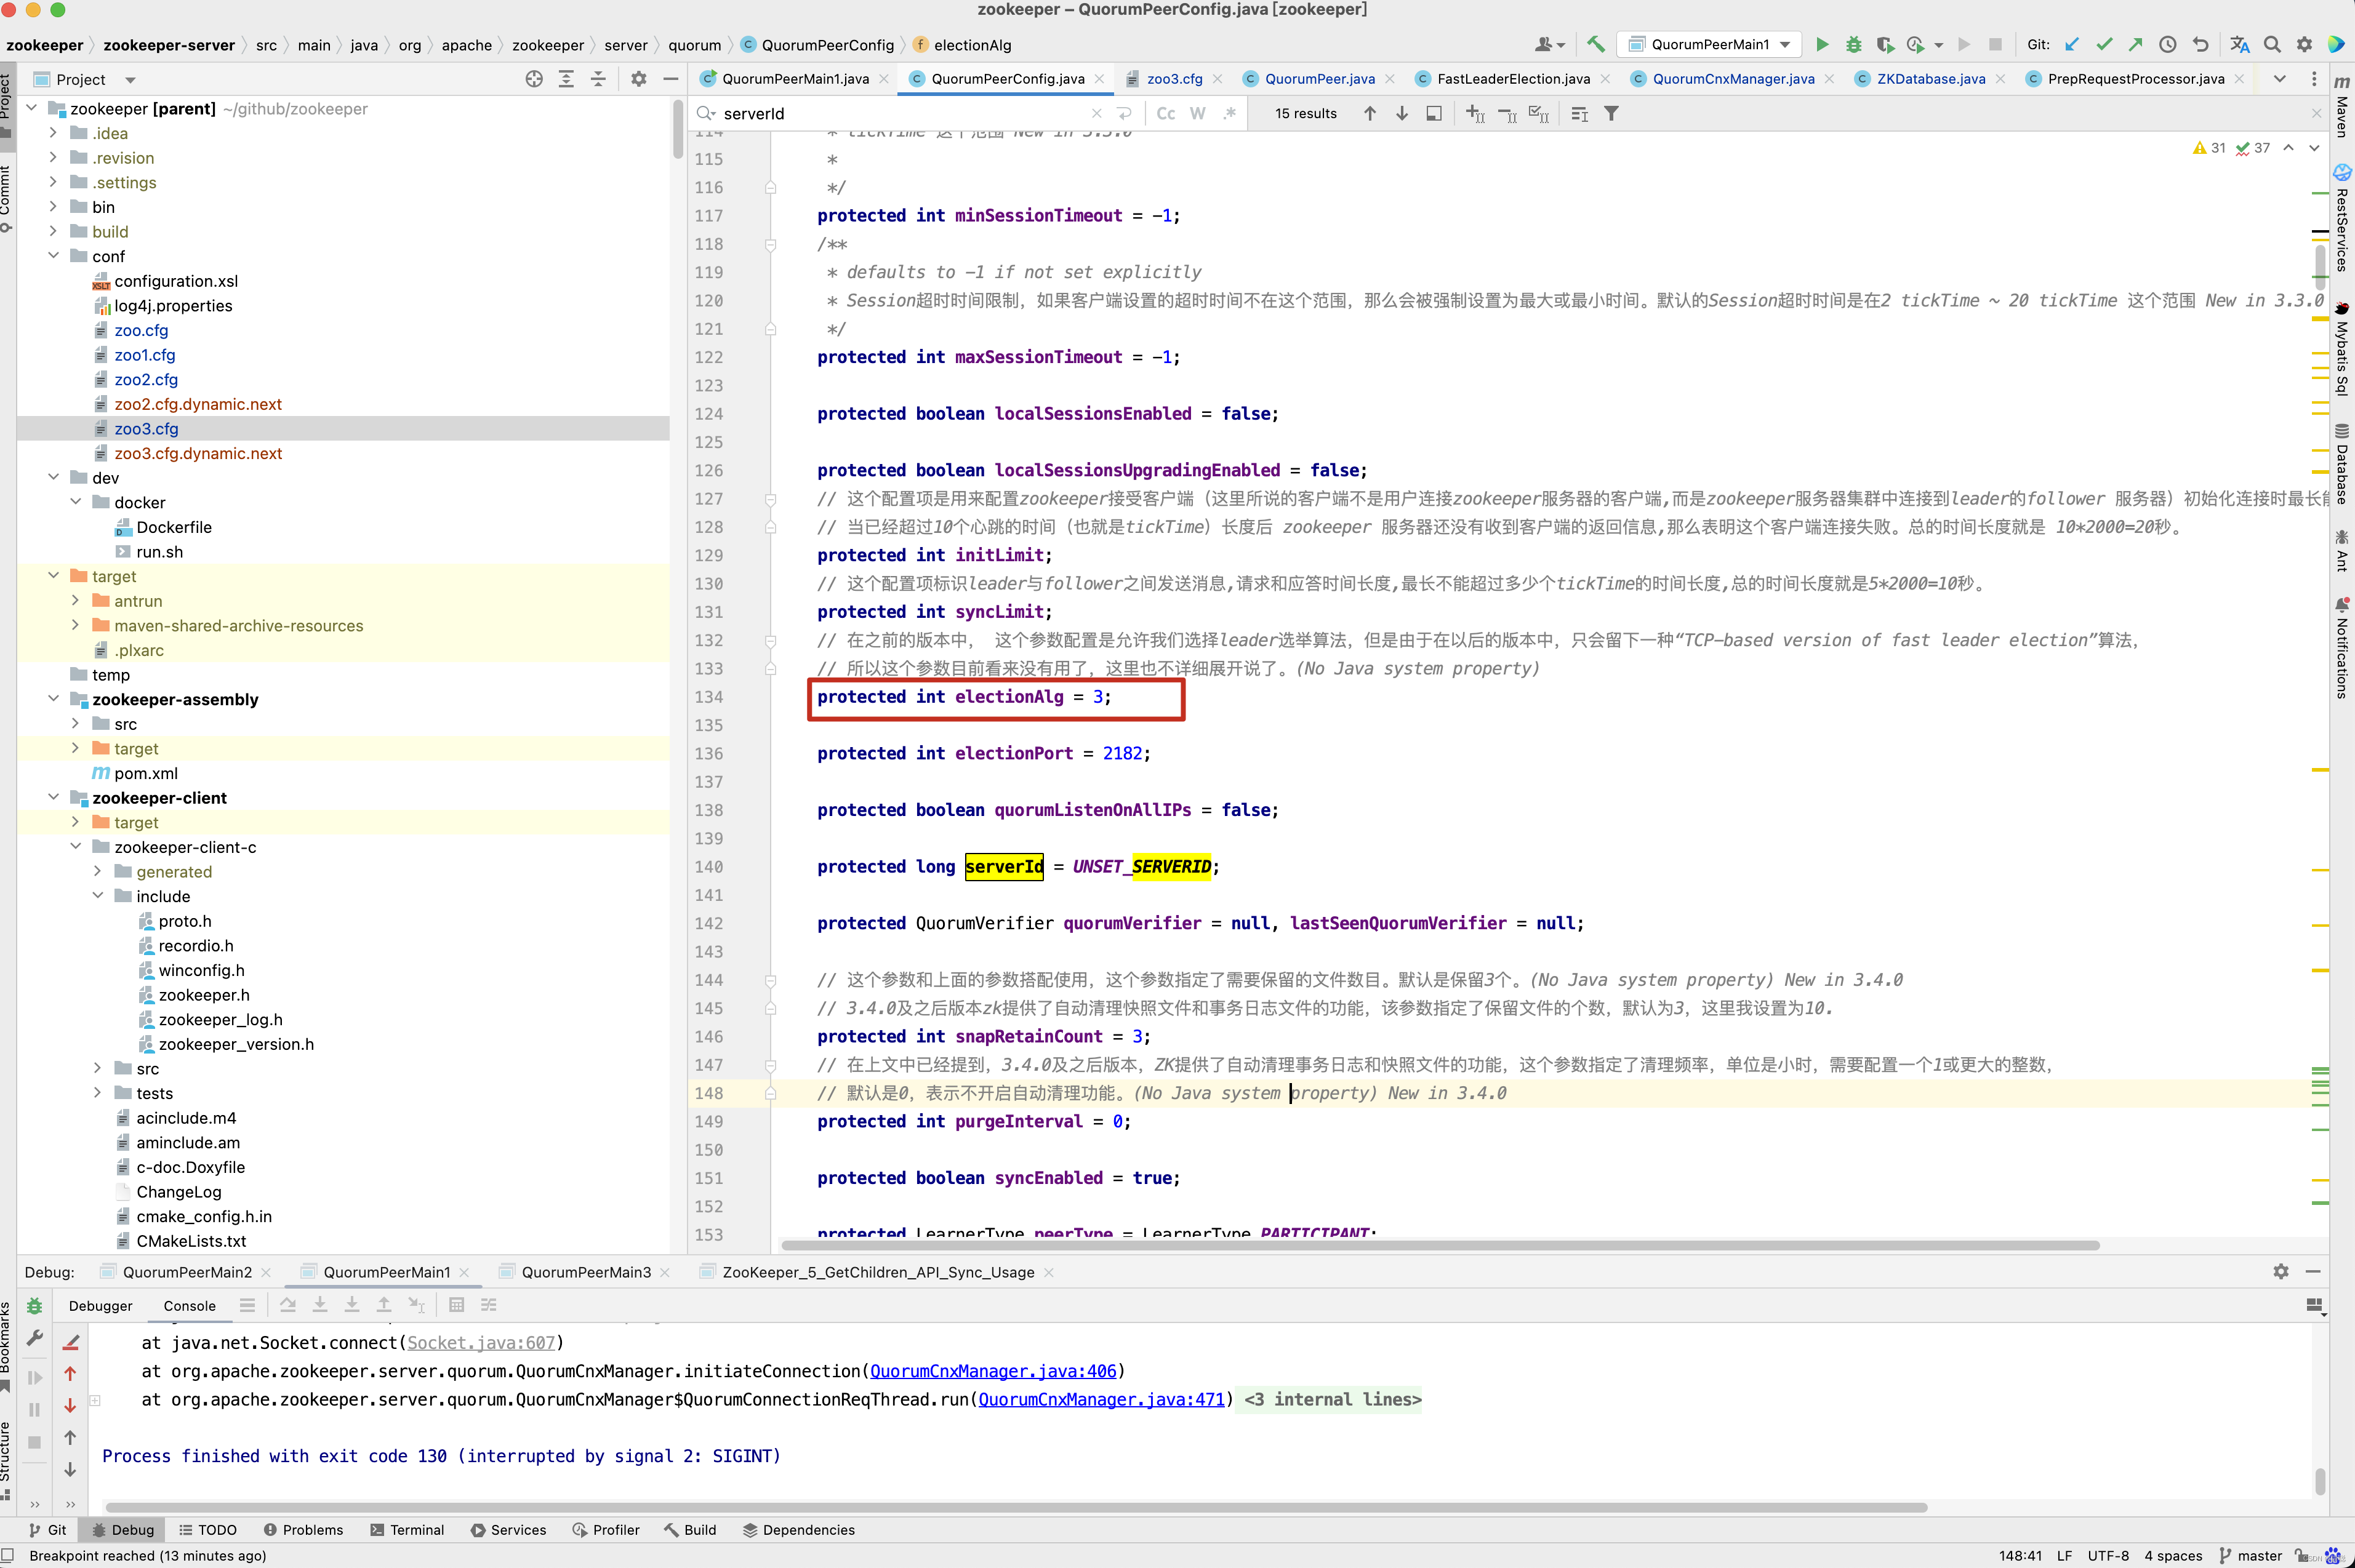Screen dimensions: 2355x1568
Task: Toggle the Structure tool window
Action: (7, 1460)
